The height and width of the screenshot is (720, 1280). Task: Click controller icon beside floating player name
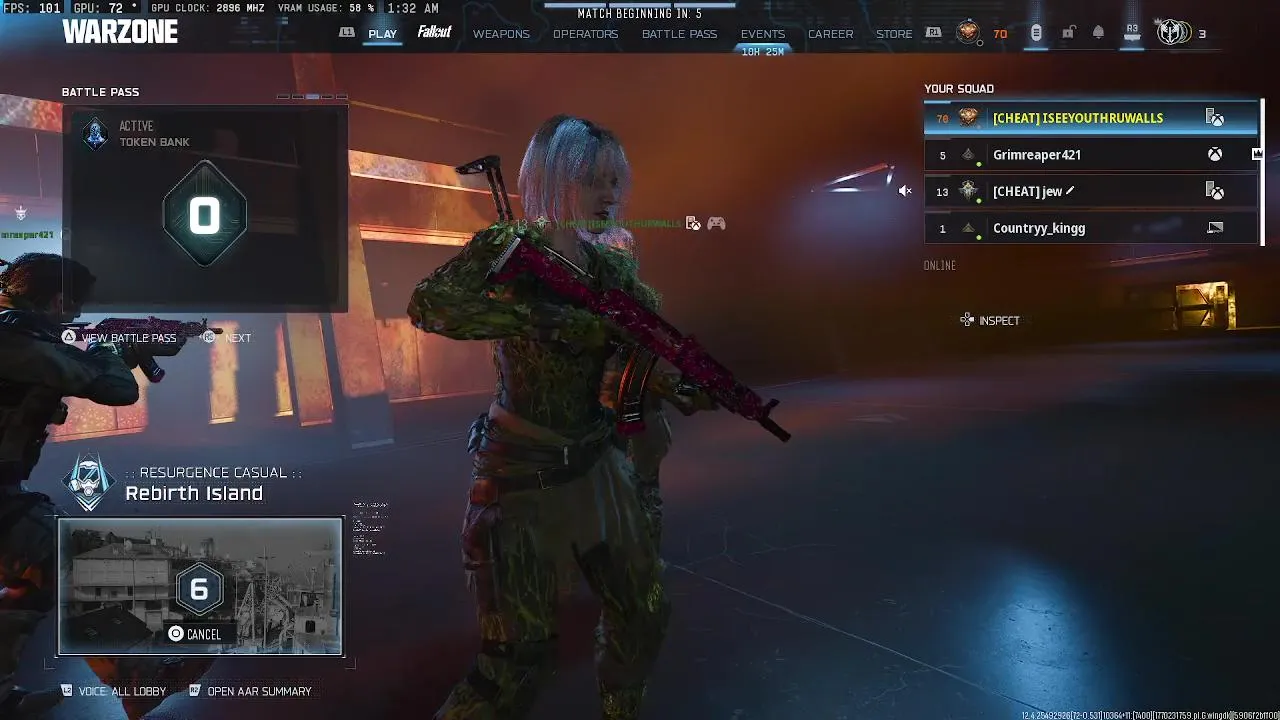pos(716,224)
